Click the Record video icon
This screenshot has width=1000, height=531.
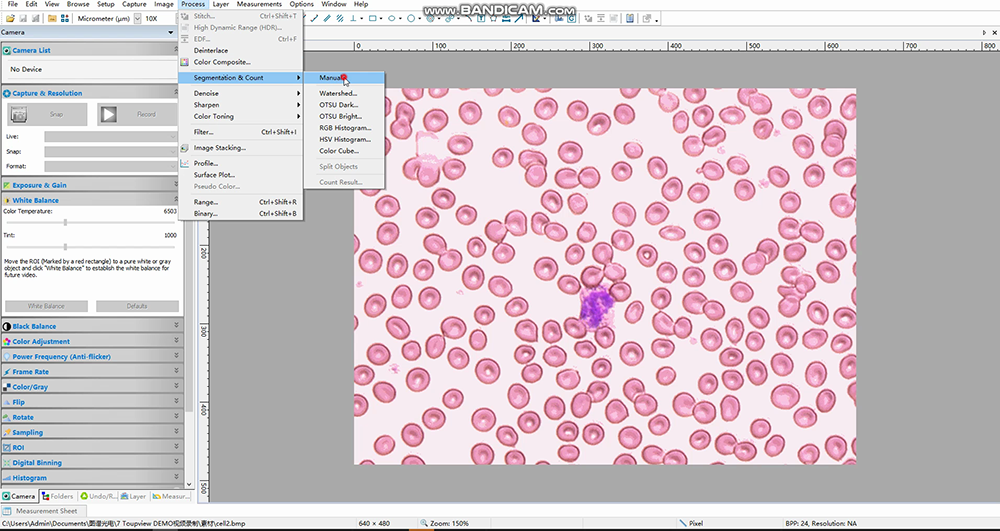(x=108, y=114)
